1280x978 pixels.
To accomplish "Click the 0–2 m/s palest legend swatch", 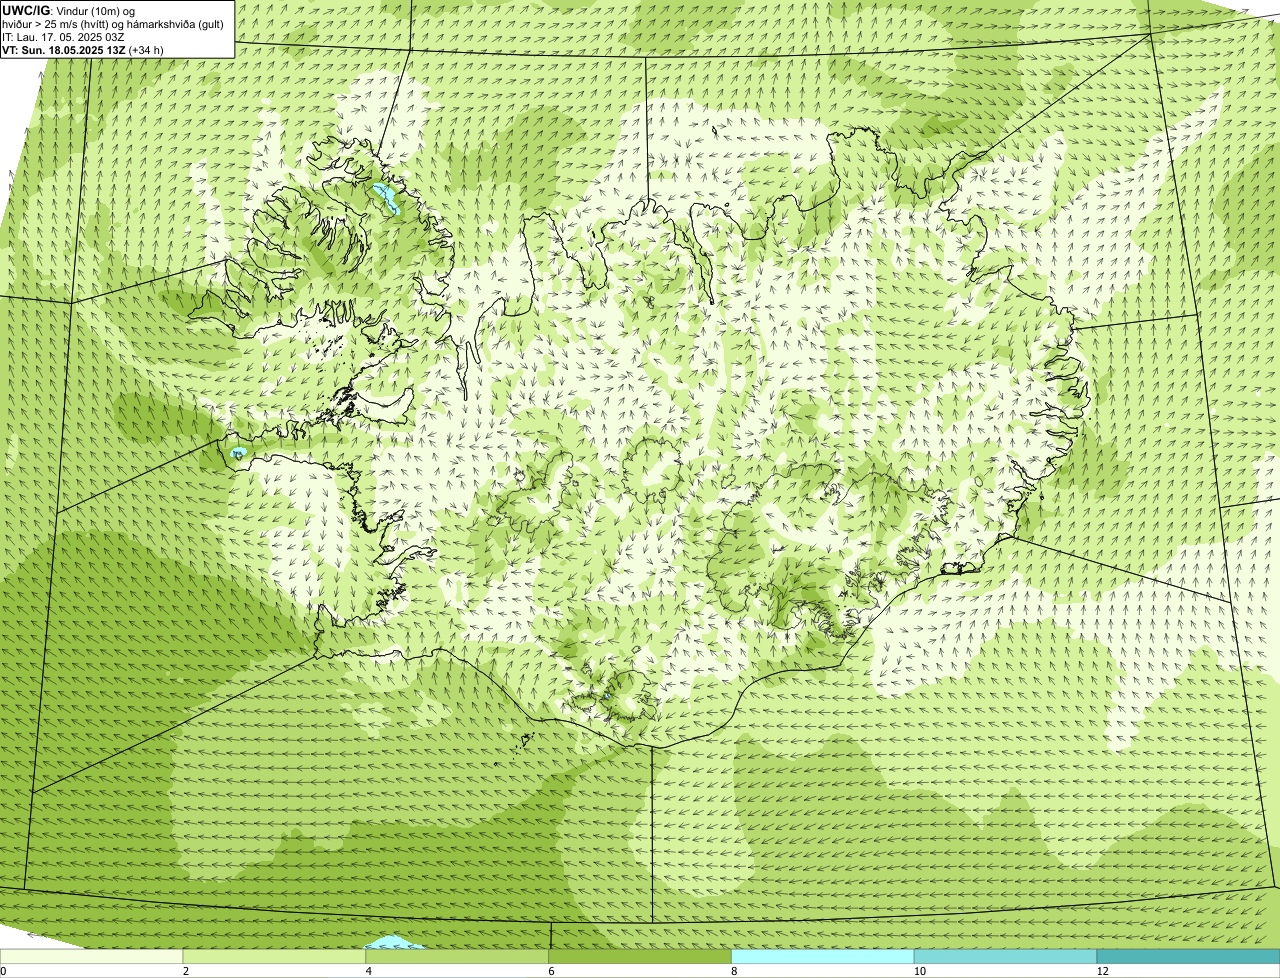I will pos(92,956).
